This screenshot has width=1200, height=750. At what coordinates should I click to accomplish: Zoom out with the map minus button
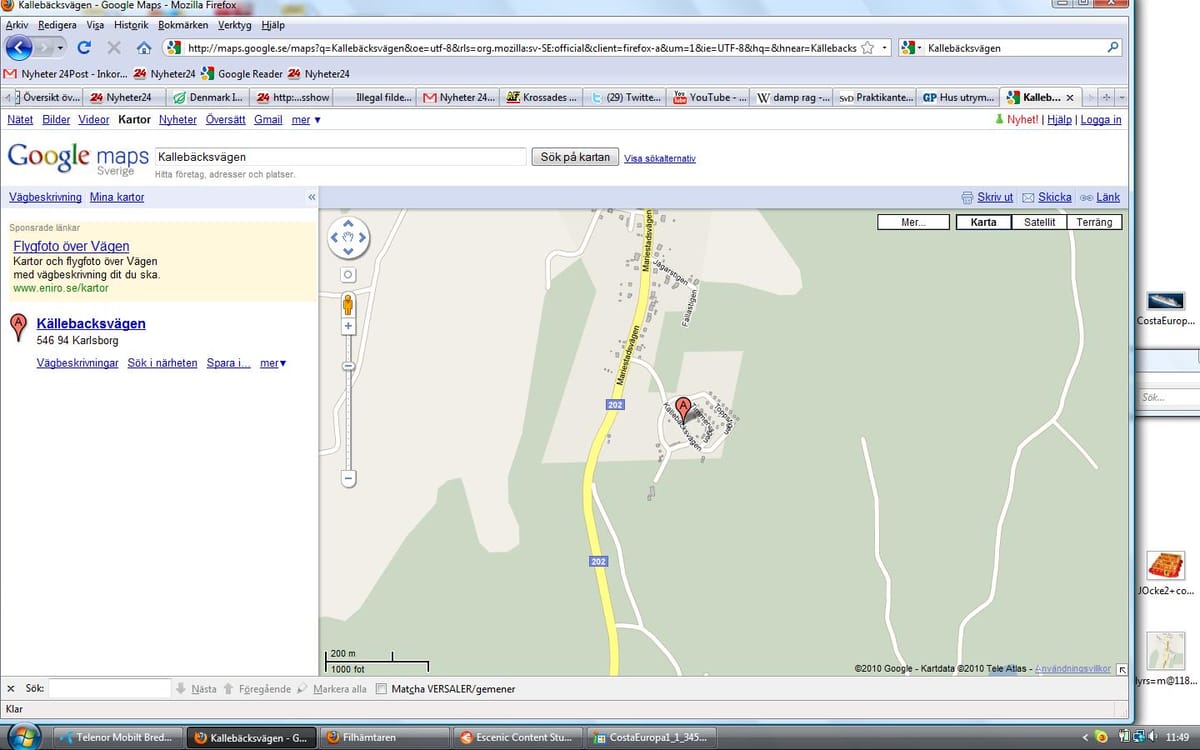348,479
